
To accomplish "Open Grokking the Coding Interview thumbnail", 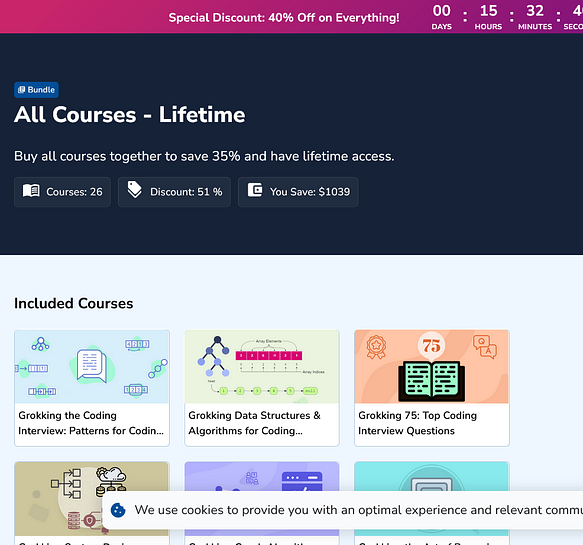I will (x=92, y=367).
